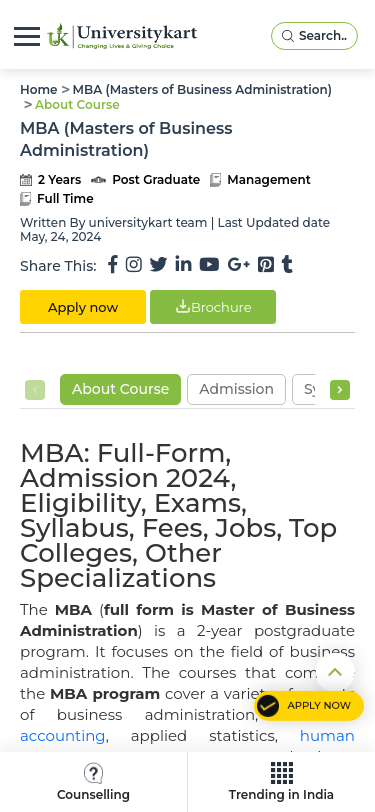Viewport: 375px width, 812px height.
Task: Open the Search field
Action: click(314, 36)
